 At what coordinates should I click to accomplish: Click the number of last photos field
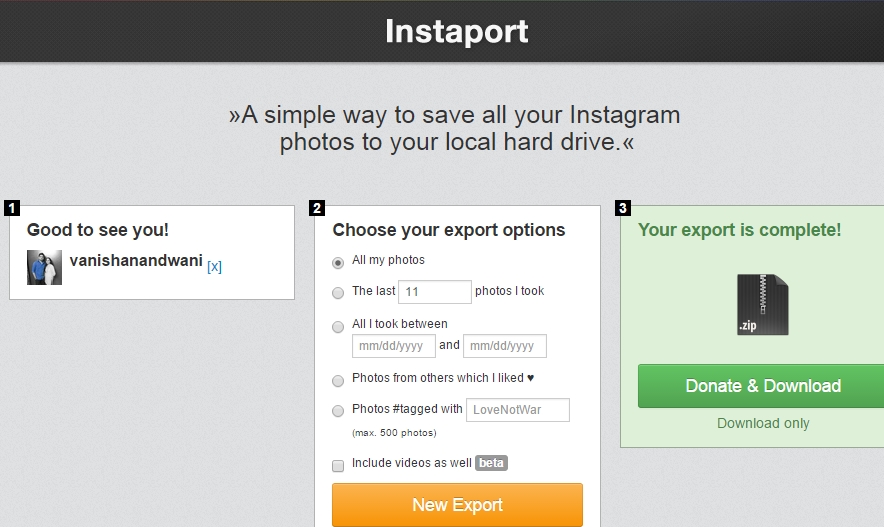(434, 292)
